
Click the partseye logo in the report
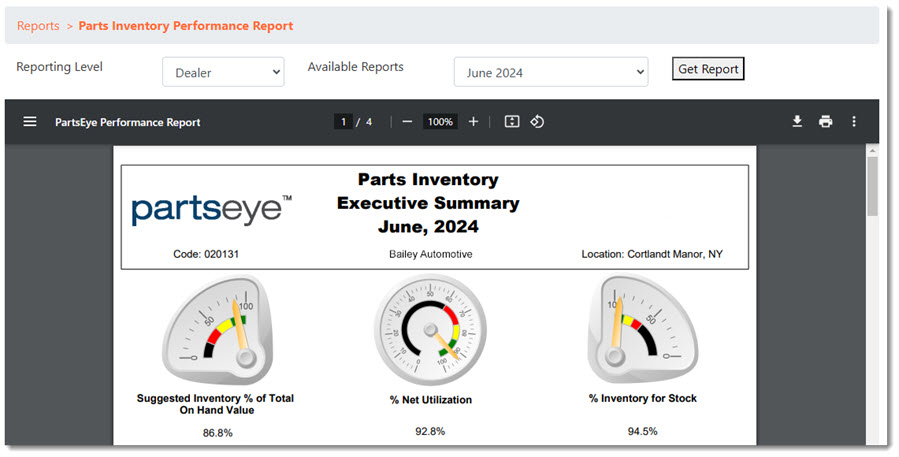coord(212,209)
